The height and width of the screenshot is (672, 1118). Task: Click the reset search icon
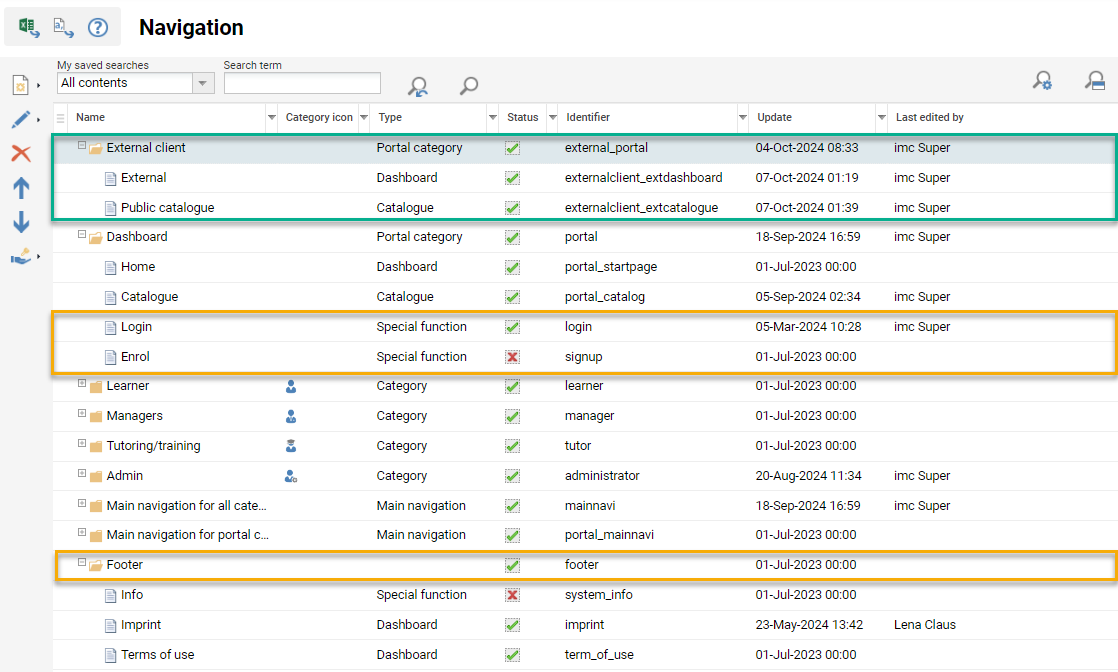[418, 86]
